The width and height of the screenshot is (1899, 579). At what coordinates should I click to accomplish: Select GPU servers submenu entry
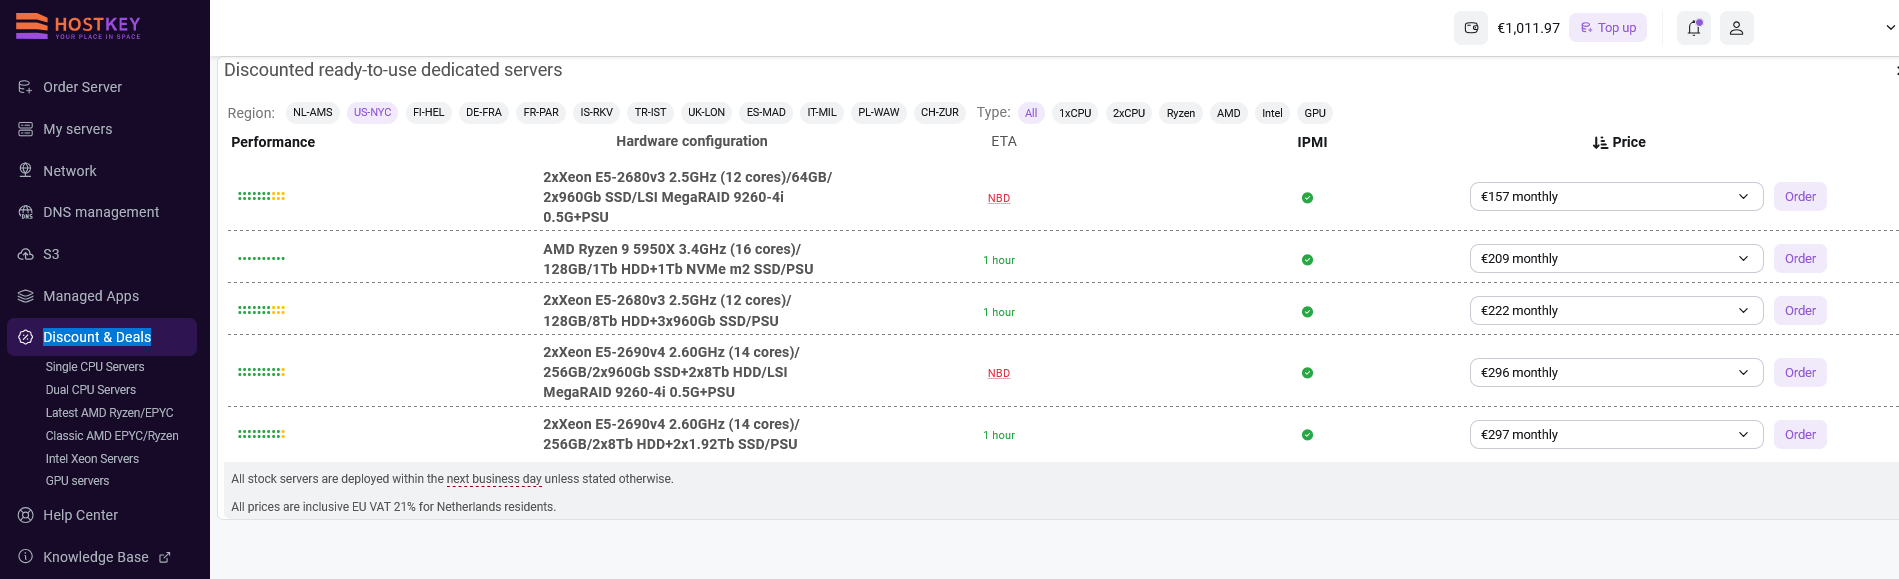coord(77,481)
